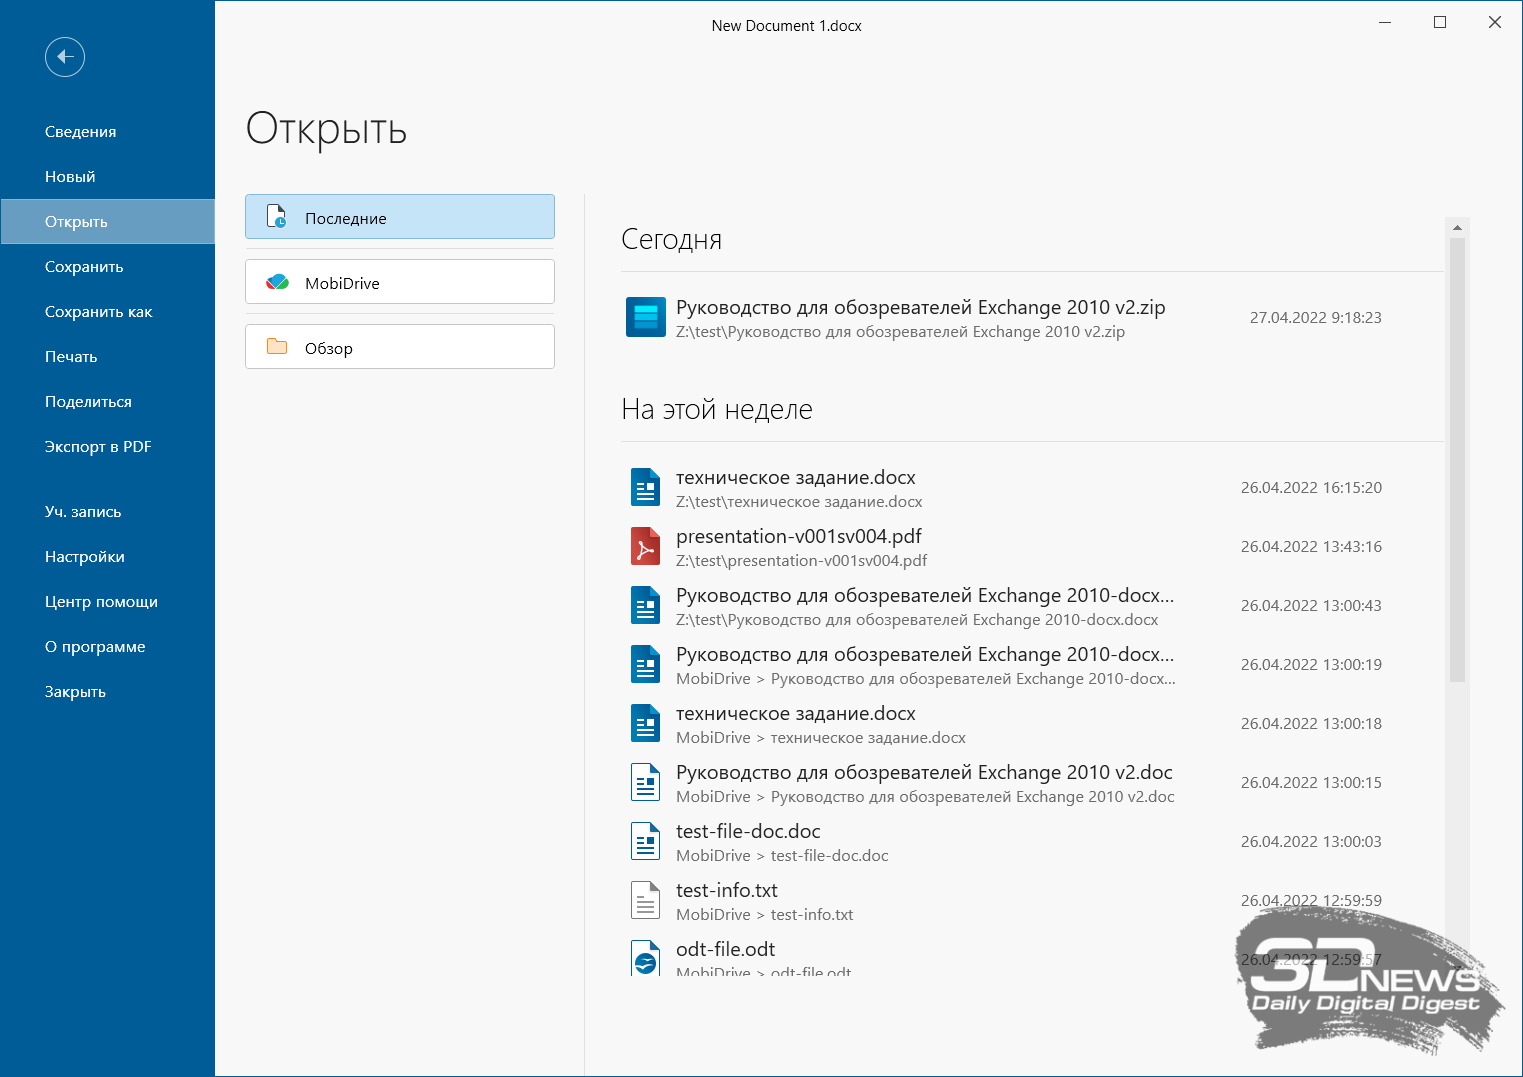
Task: Select Экспорт в PDF
Action: point(107,446)
